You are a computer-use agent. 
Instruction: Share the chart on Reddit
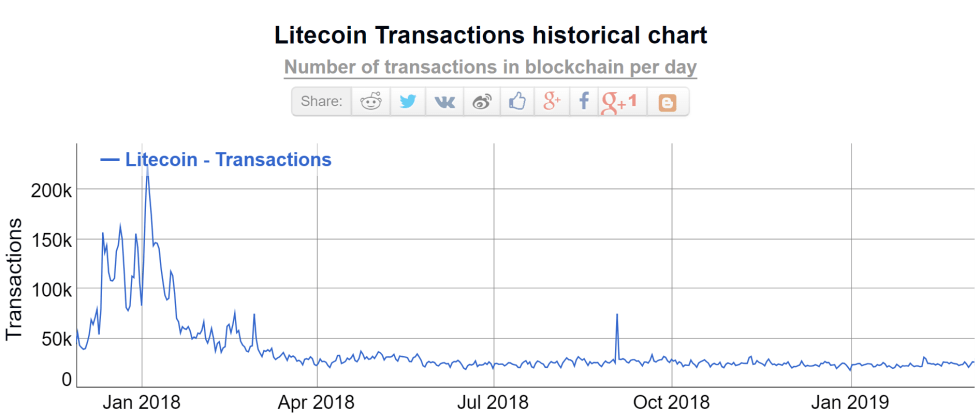pos(371,102)
